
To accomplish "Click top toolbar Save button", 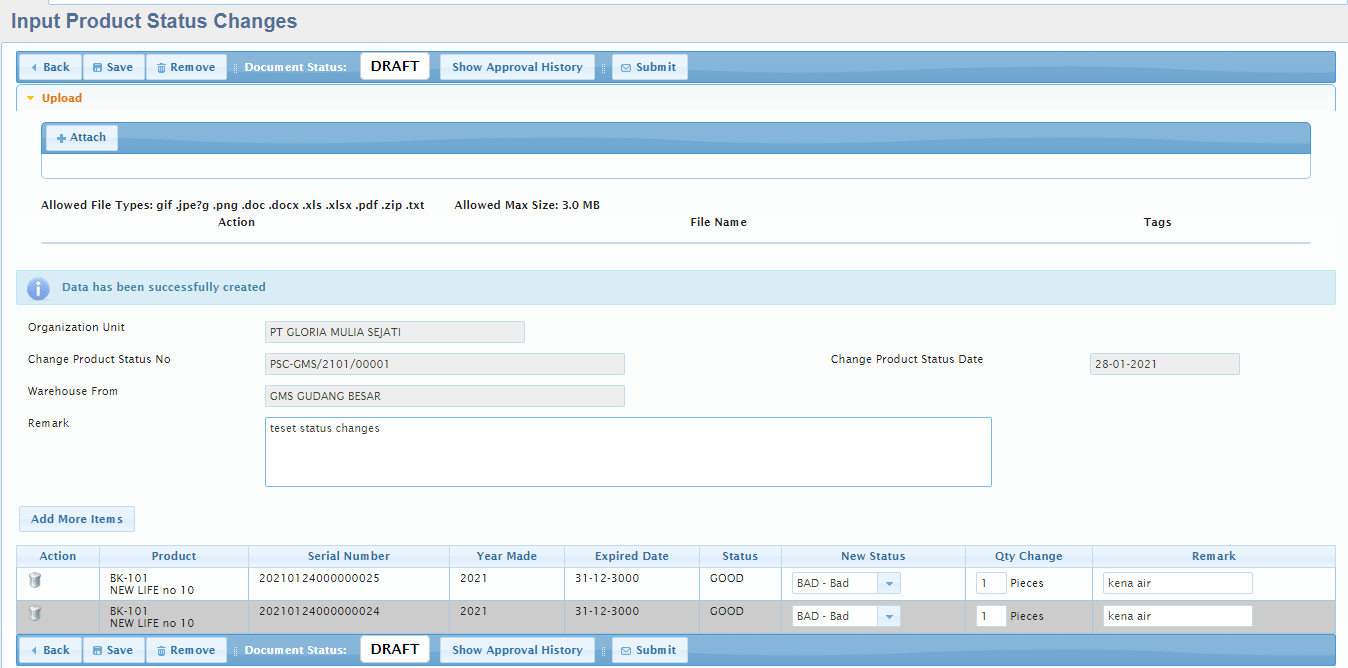I will (x=114, y=67).
